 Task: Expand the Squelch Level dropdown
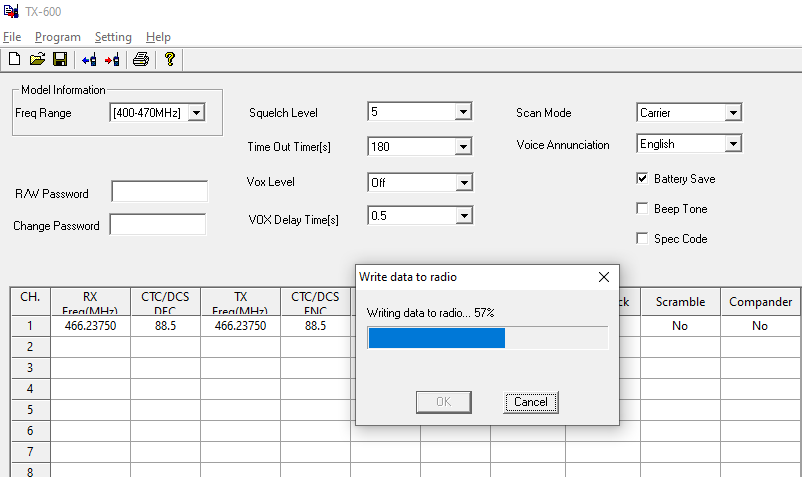(x=463, y=111)
